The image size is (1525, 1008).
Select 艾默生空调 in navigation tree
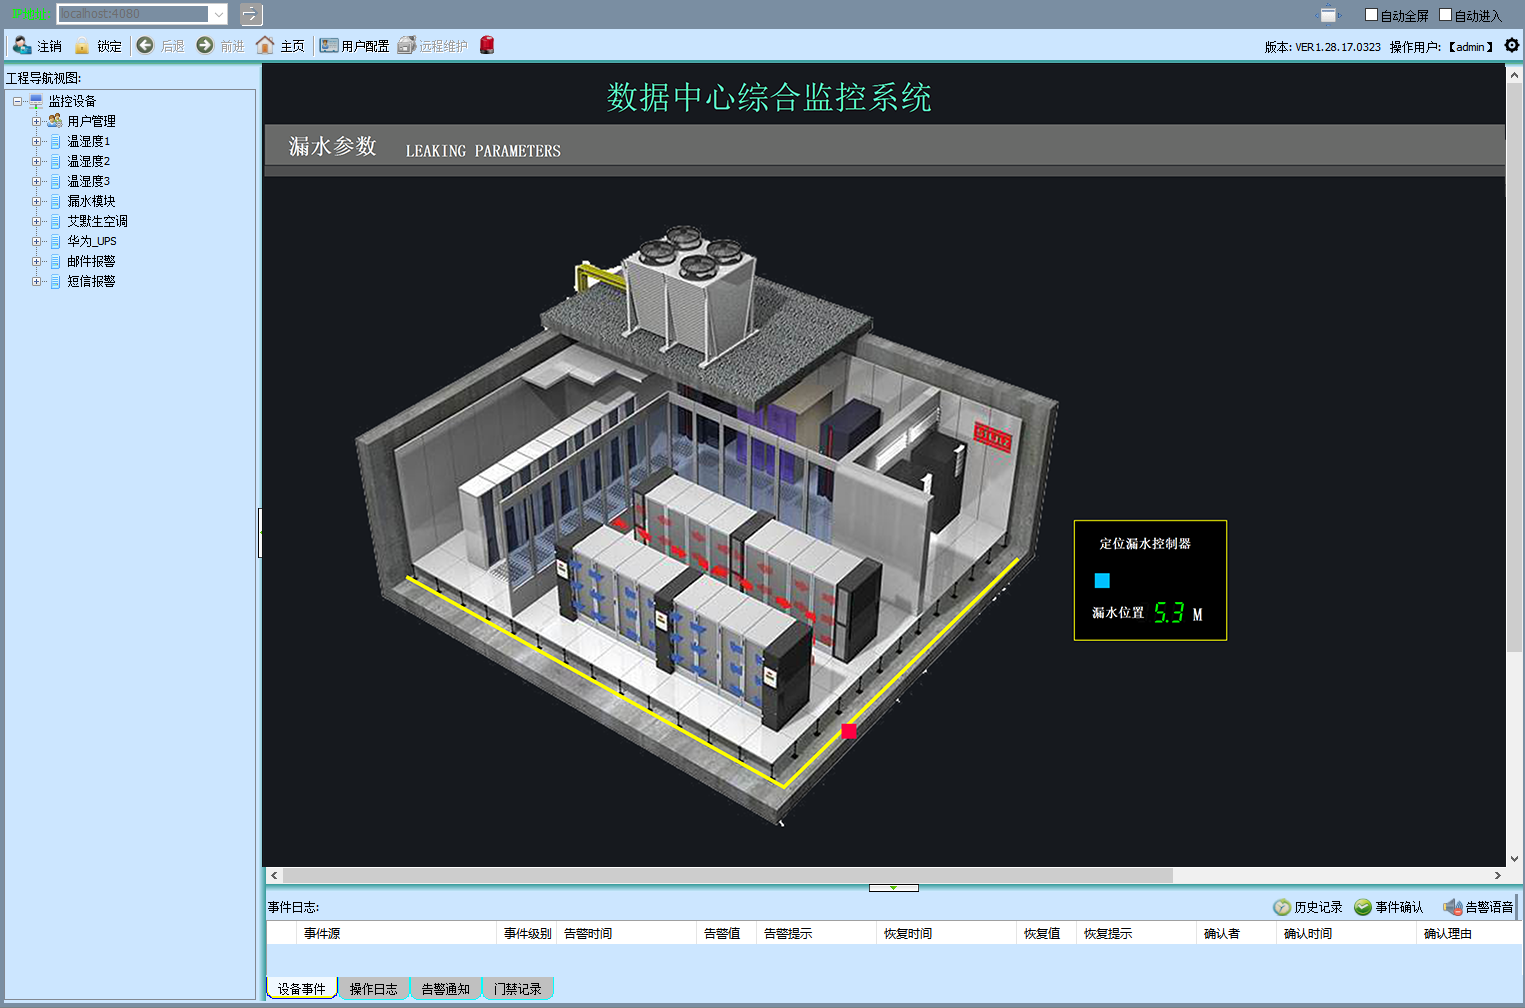97,221
